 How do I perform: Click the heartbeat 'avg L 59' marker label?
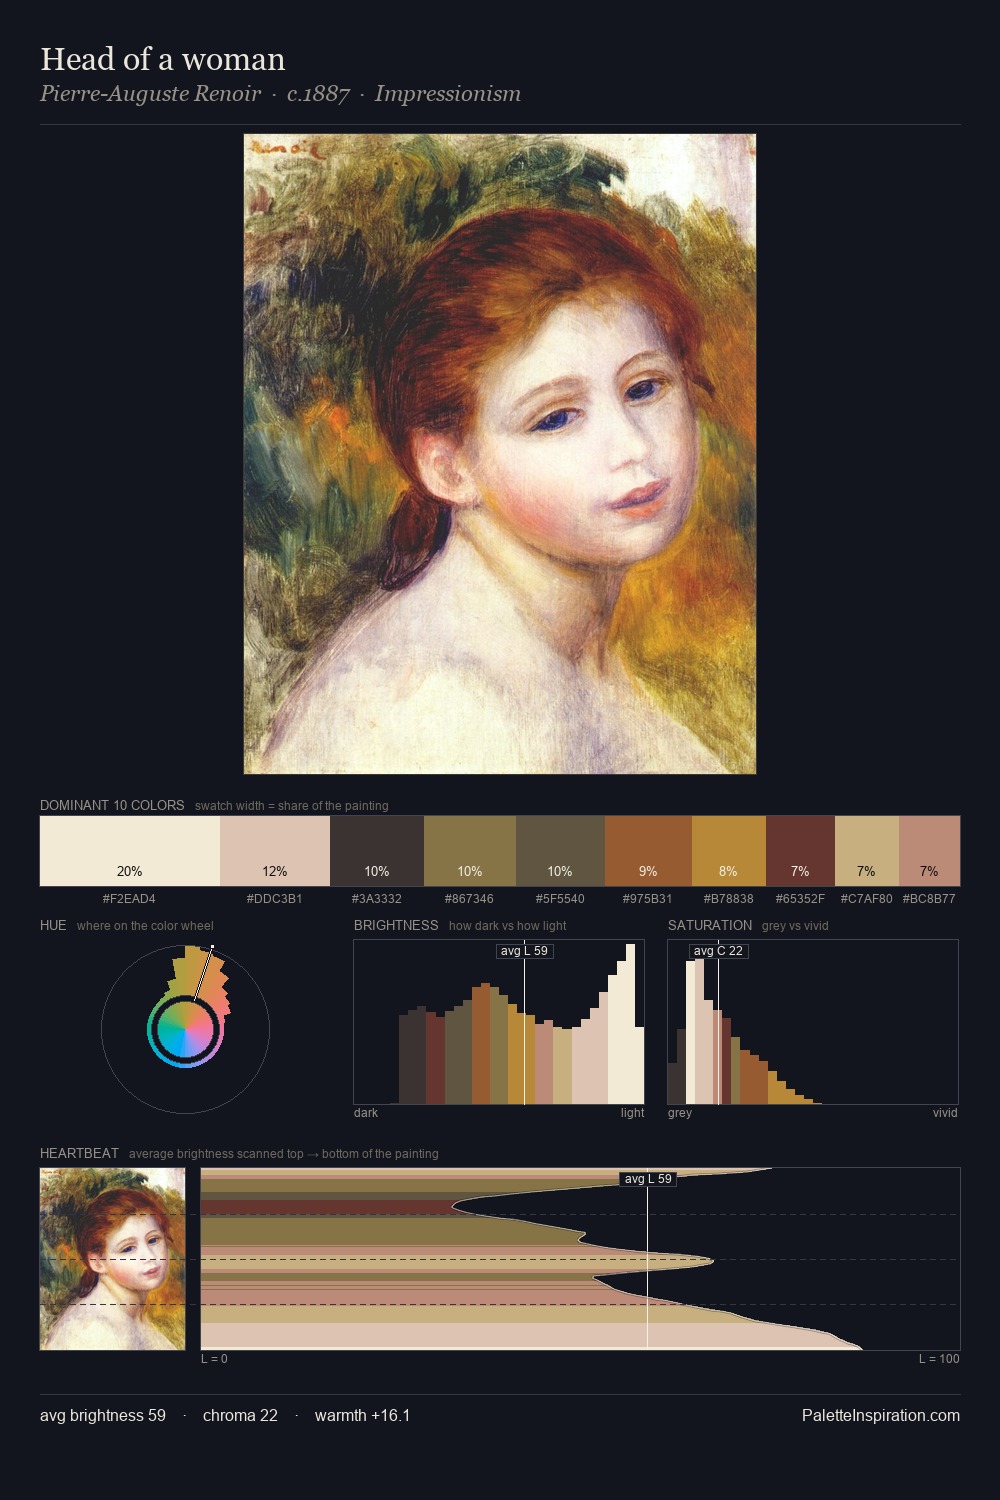(648, 1179)
